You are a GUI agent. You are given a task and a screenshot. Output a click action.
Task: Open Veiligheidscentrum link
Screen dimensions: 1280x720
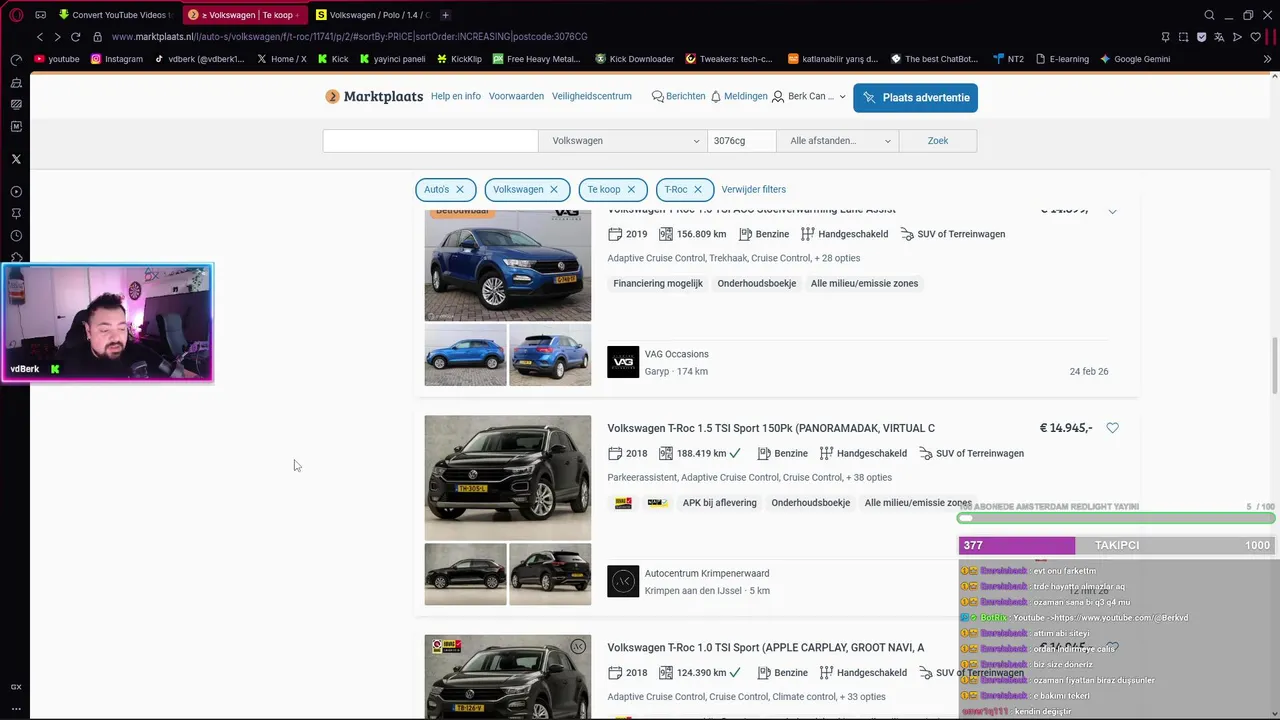coord(592,97)
